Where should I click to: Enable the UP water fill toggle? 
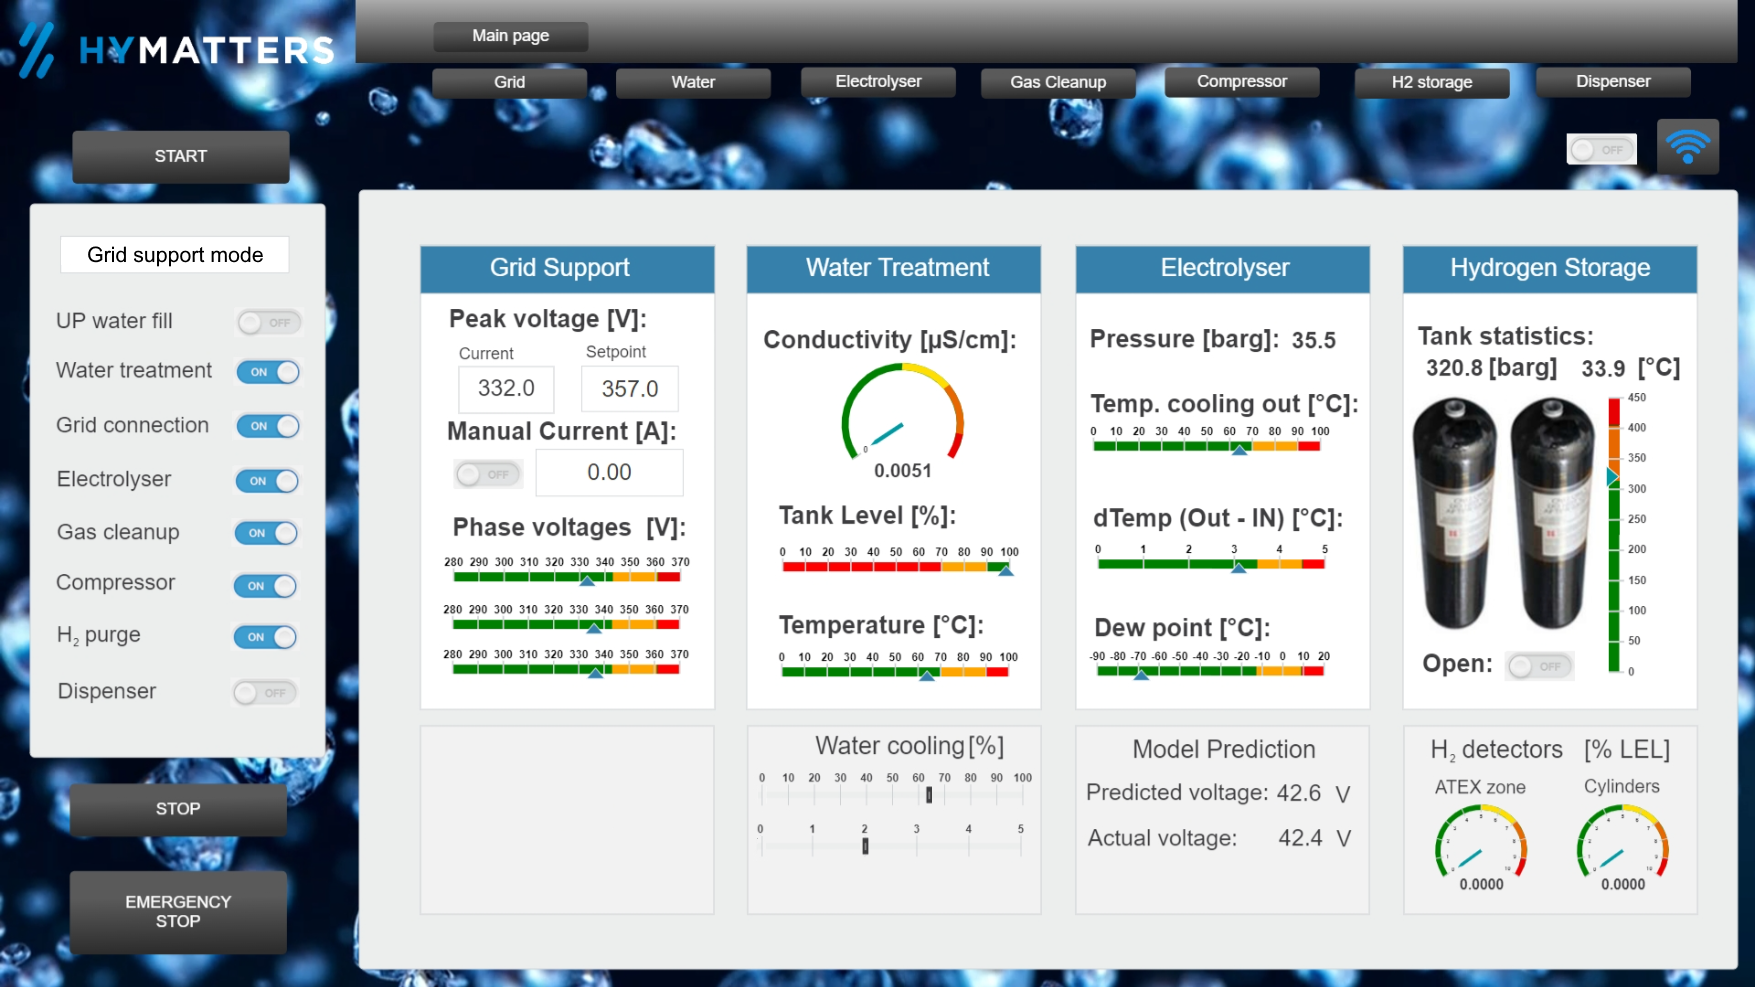[269, 322]
